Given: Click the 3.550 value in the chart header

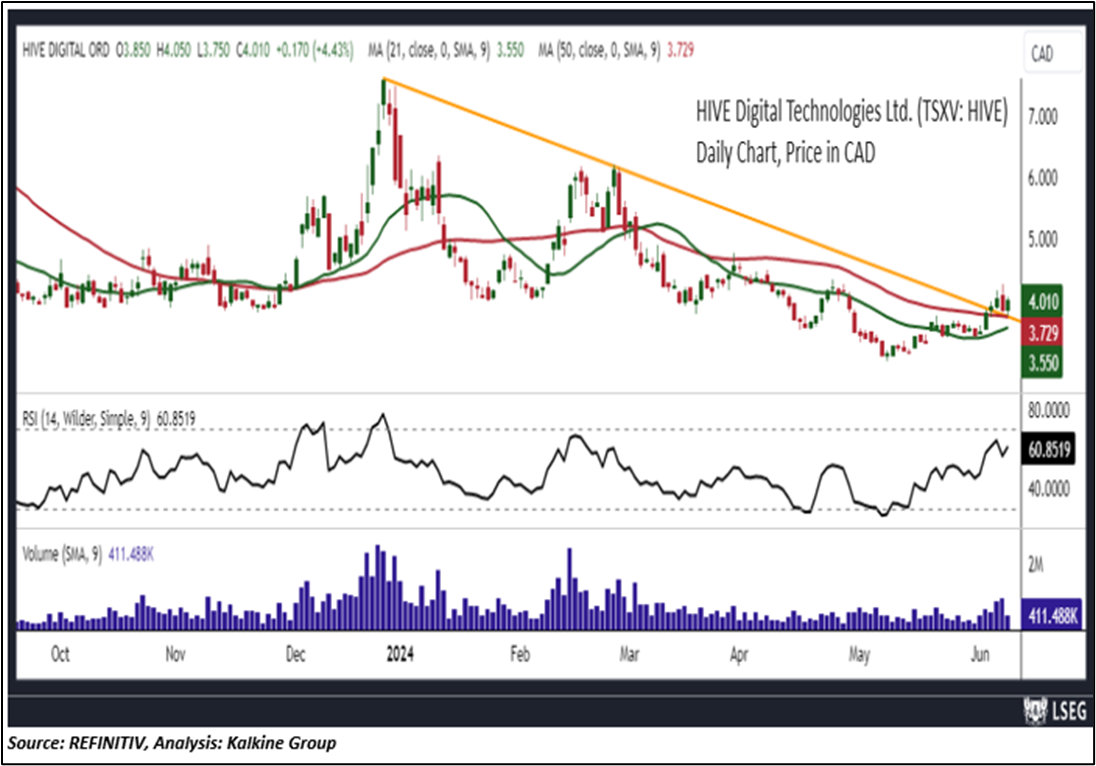Looking at the screenshot, I should pyautogui.click(x=510, y=50).
